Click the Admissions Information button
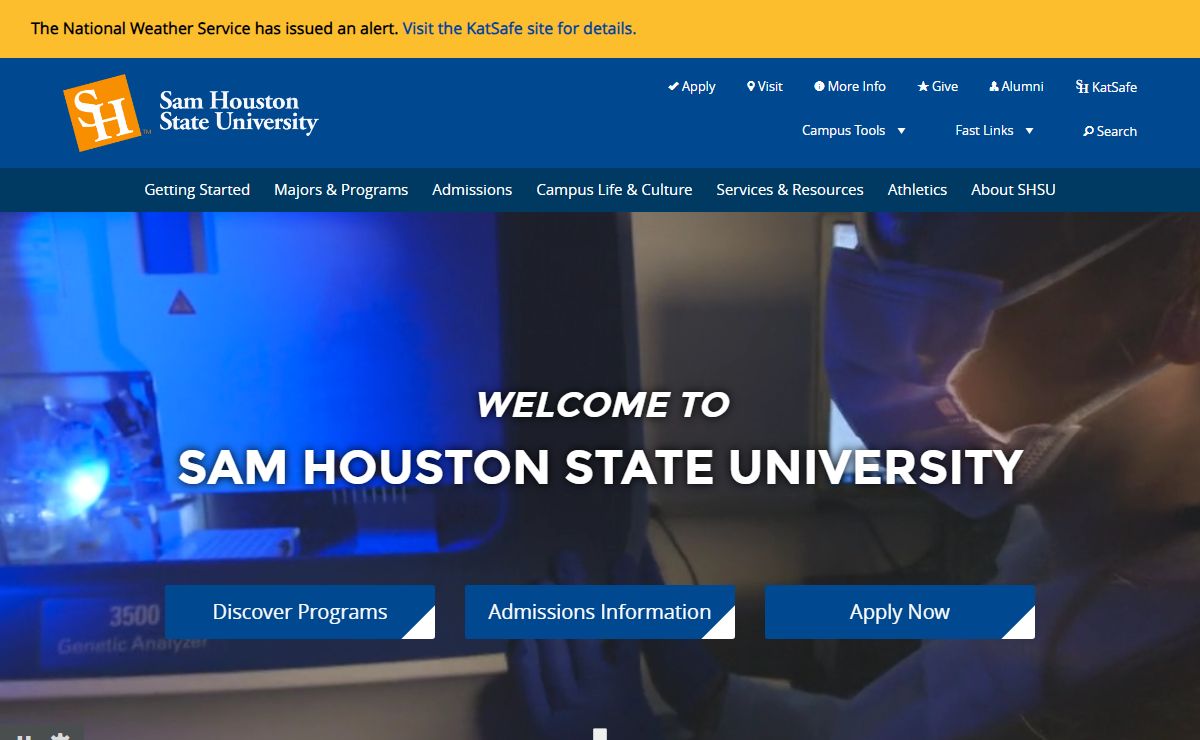Image resolution: width=1200 pixels, height=740 pixels. tap(600, 612)
